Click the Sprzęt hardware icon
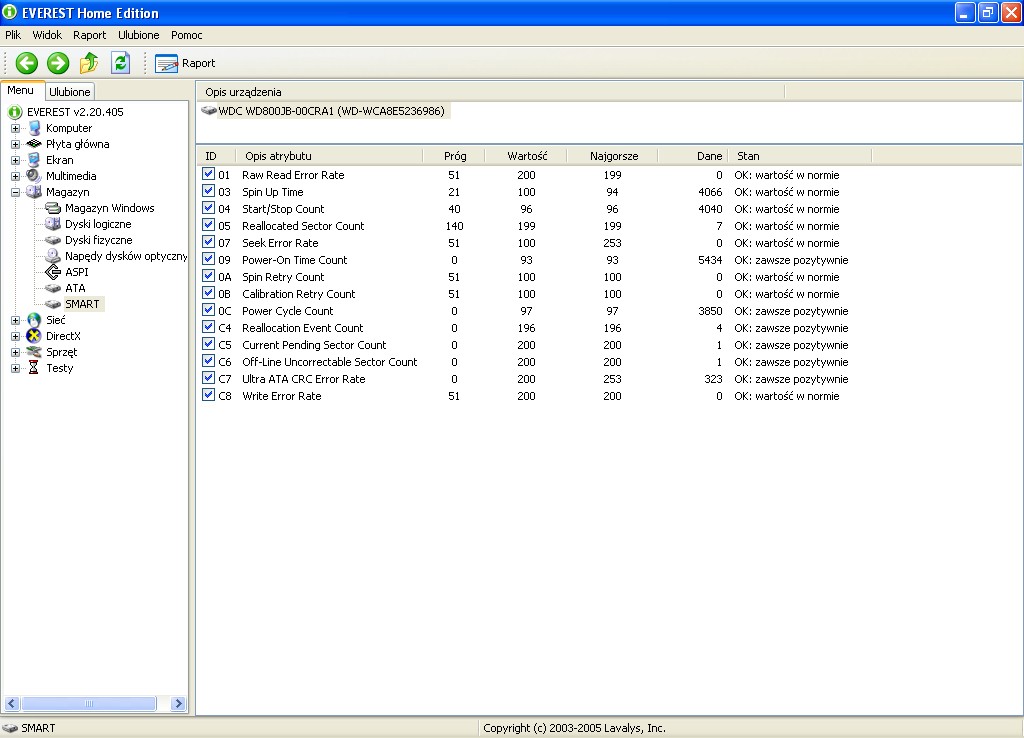 coord(34,352)
